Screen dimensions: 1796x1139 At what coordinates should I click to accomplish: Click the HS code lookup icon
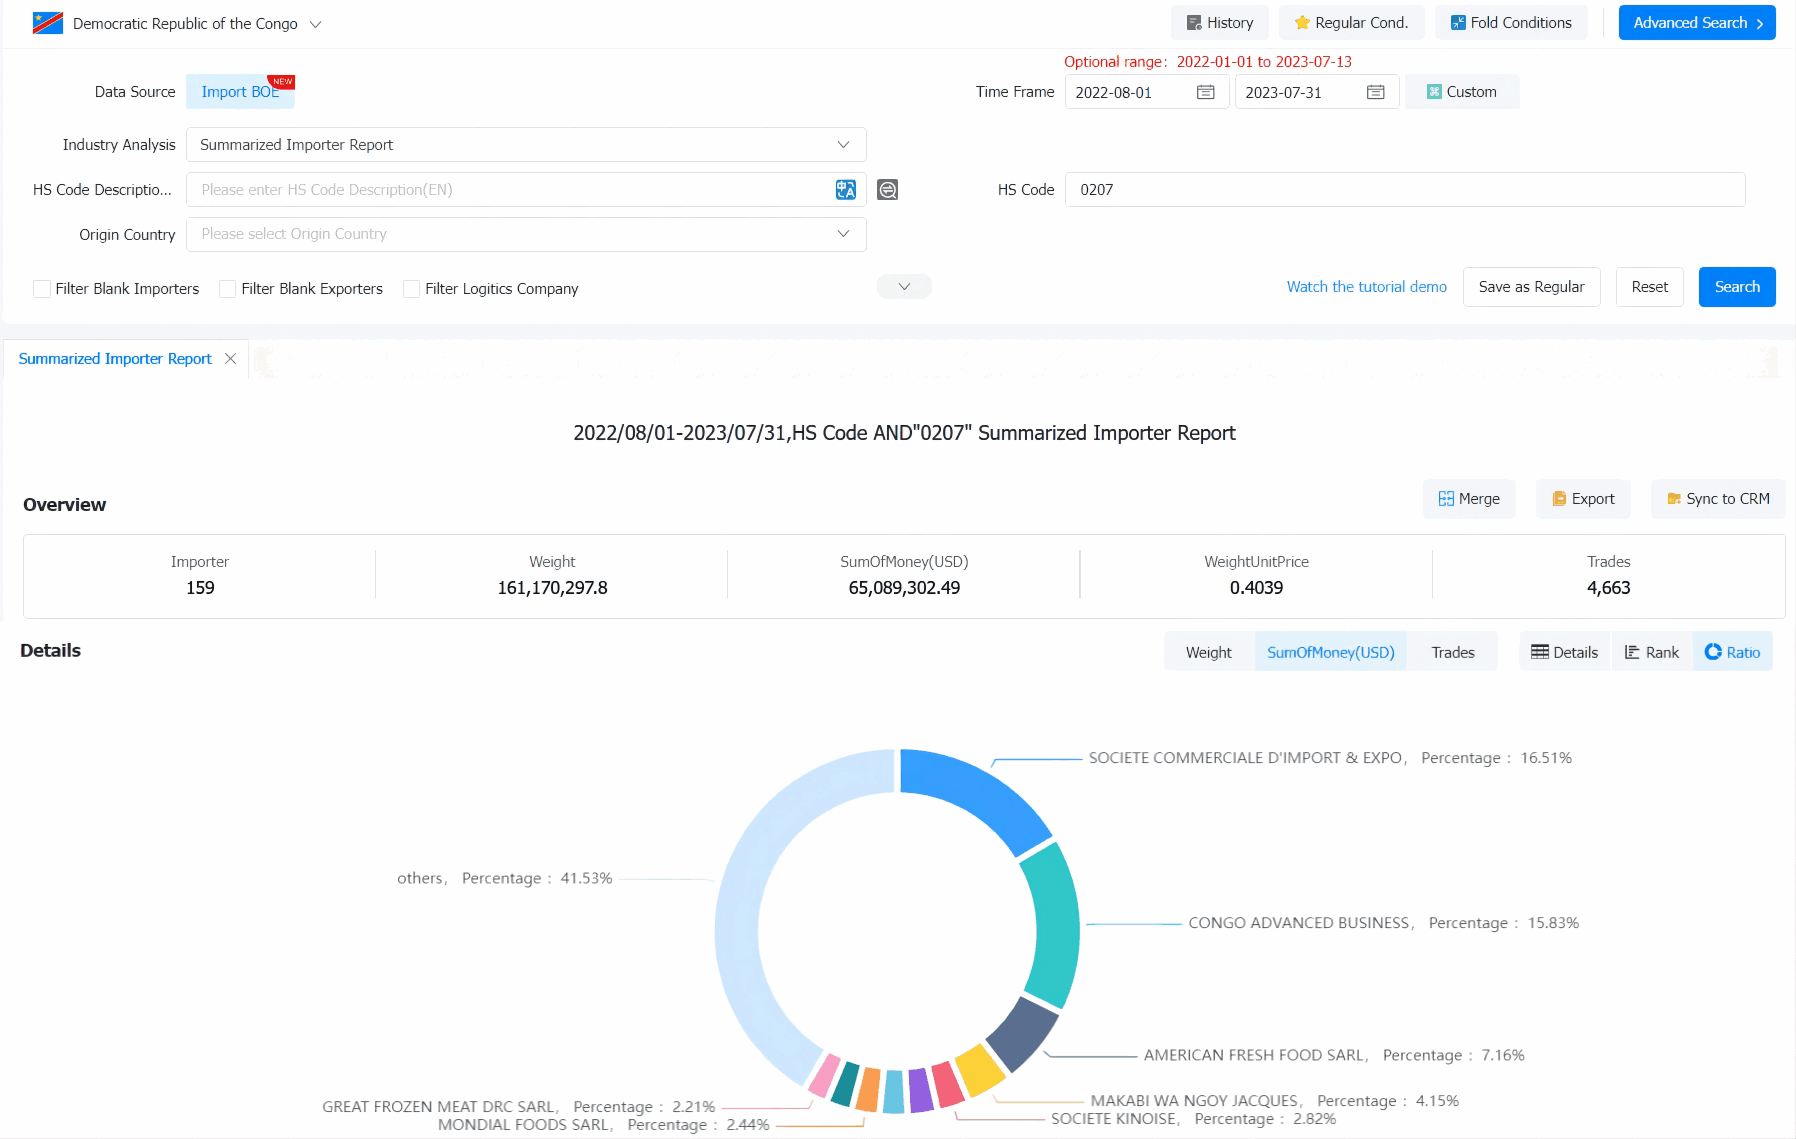click(887, 190)
